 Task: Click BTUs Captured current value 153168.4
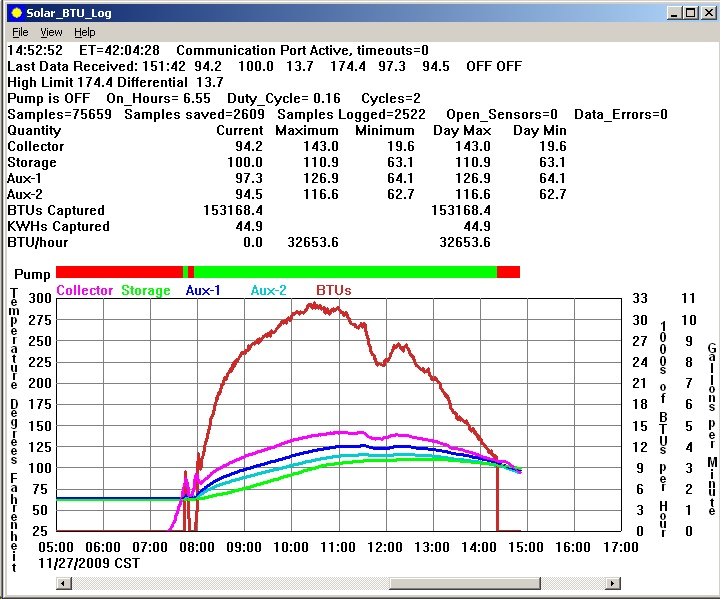[x=233, y=210]
